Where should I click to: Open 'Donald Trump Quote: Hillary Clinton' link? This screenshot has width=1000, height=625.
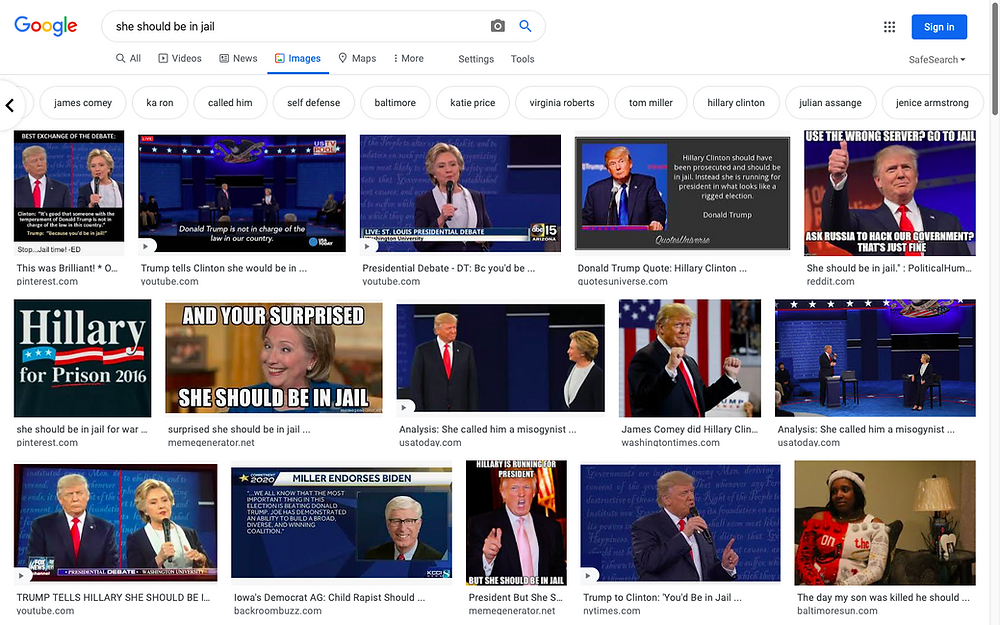pos(662,268)
